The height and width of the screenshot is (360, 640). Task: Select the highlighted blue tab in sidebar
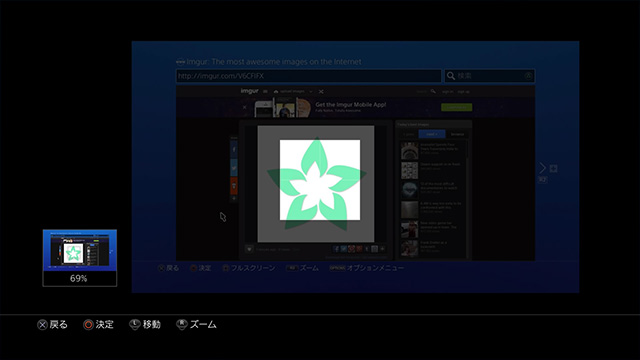point(432,134)
